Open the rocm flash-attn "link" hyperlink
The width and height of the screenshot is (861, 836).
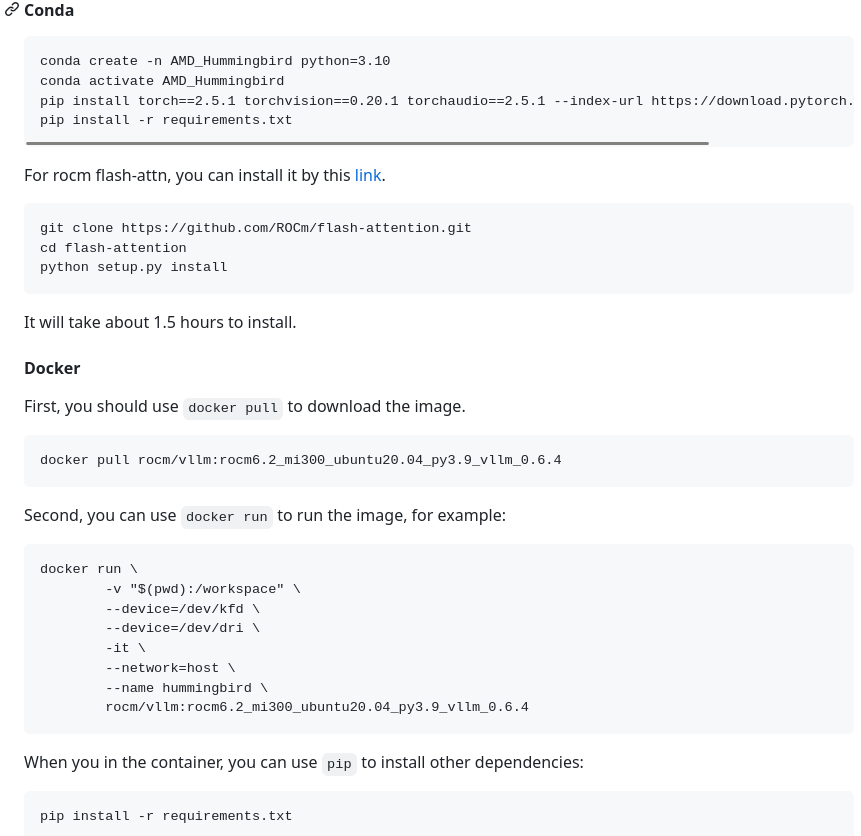point(367,175)
